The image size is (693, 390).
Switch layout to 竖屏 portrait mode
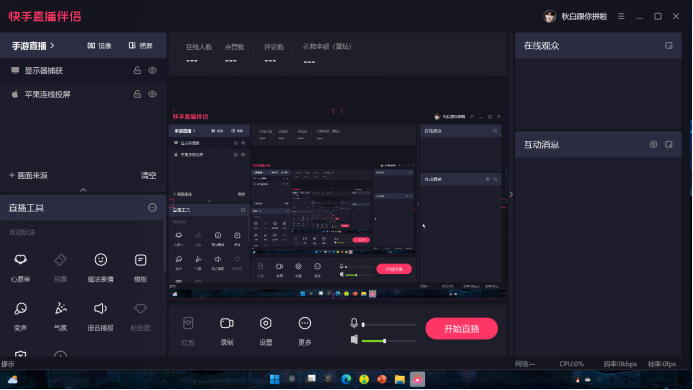(x=141, y=46)
